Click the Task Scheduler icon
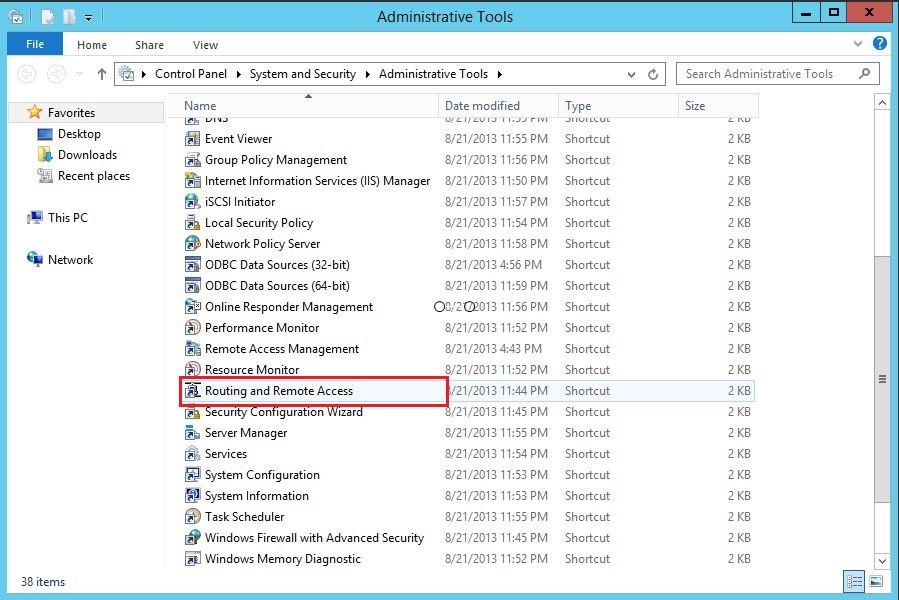This screenshot has height=600, width=899. pos(193,517)
